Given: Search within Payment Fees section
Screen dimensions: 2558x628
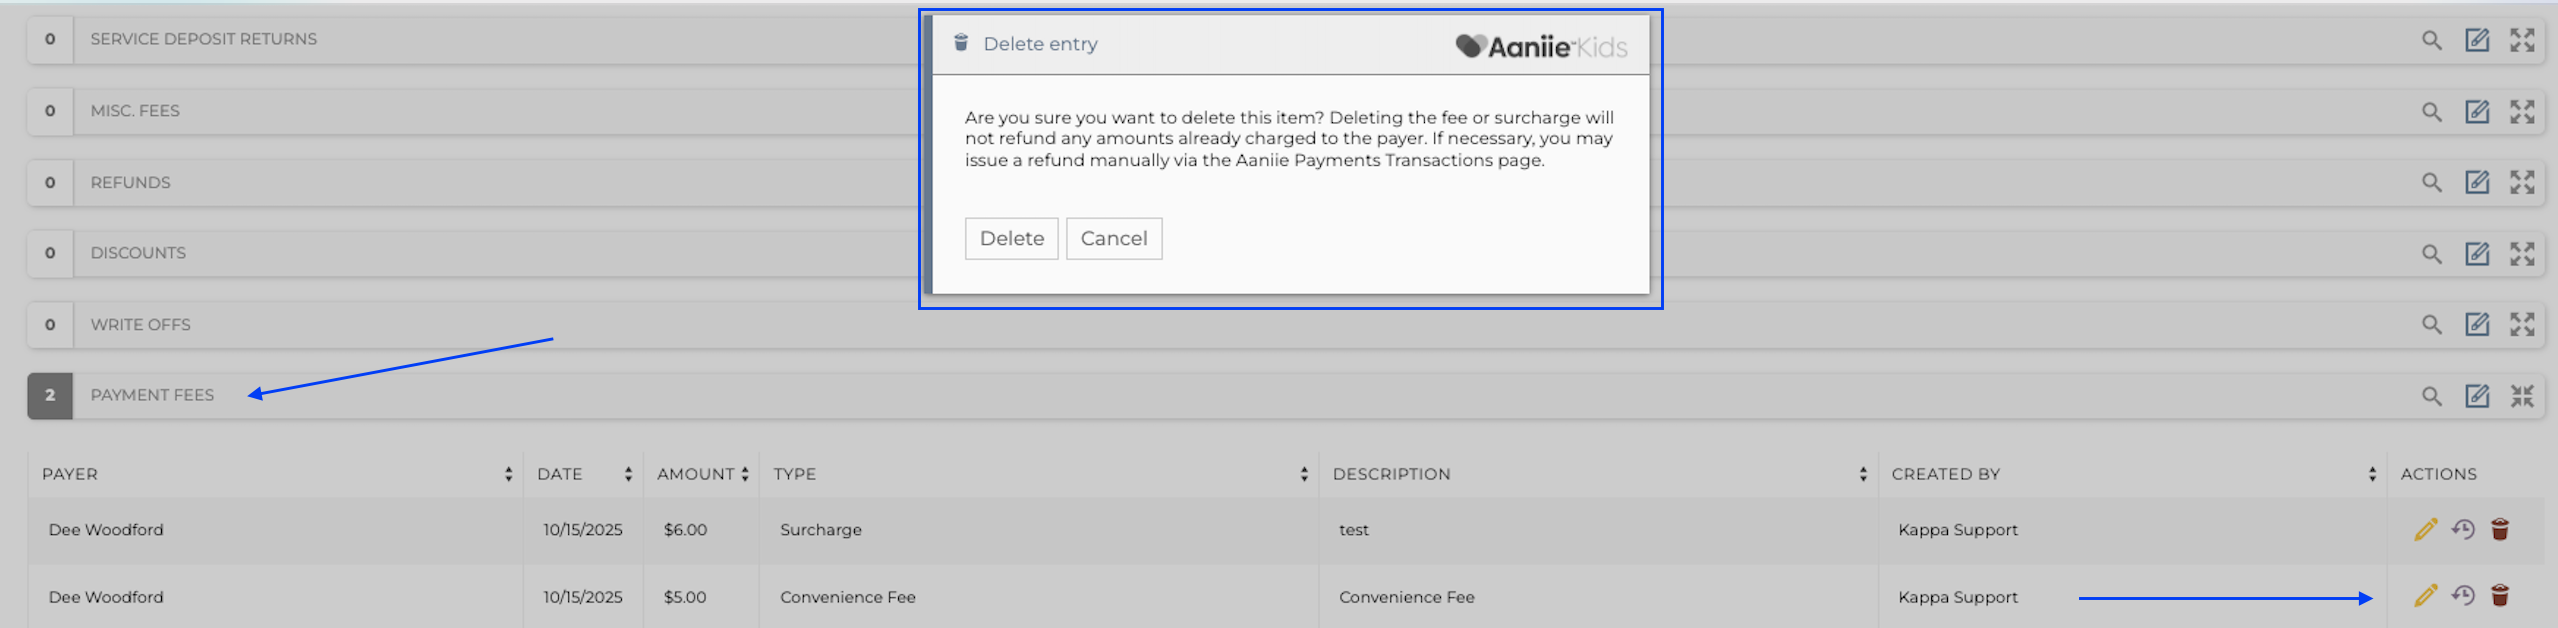Looking at the screenshot, I should coord(2431,396).
